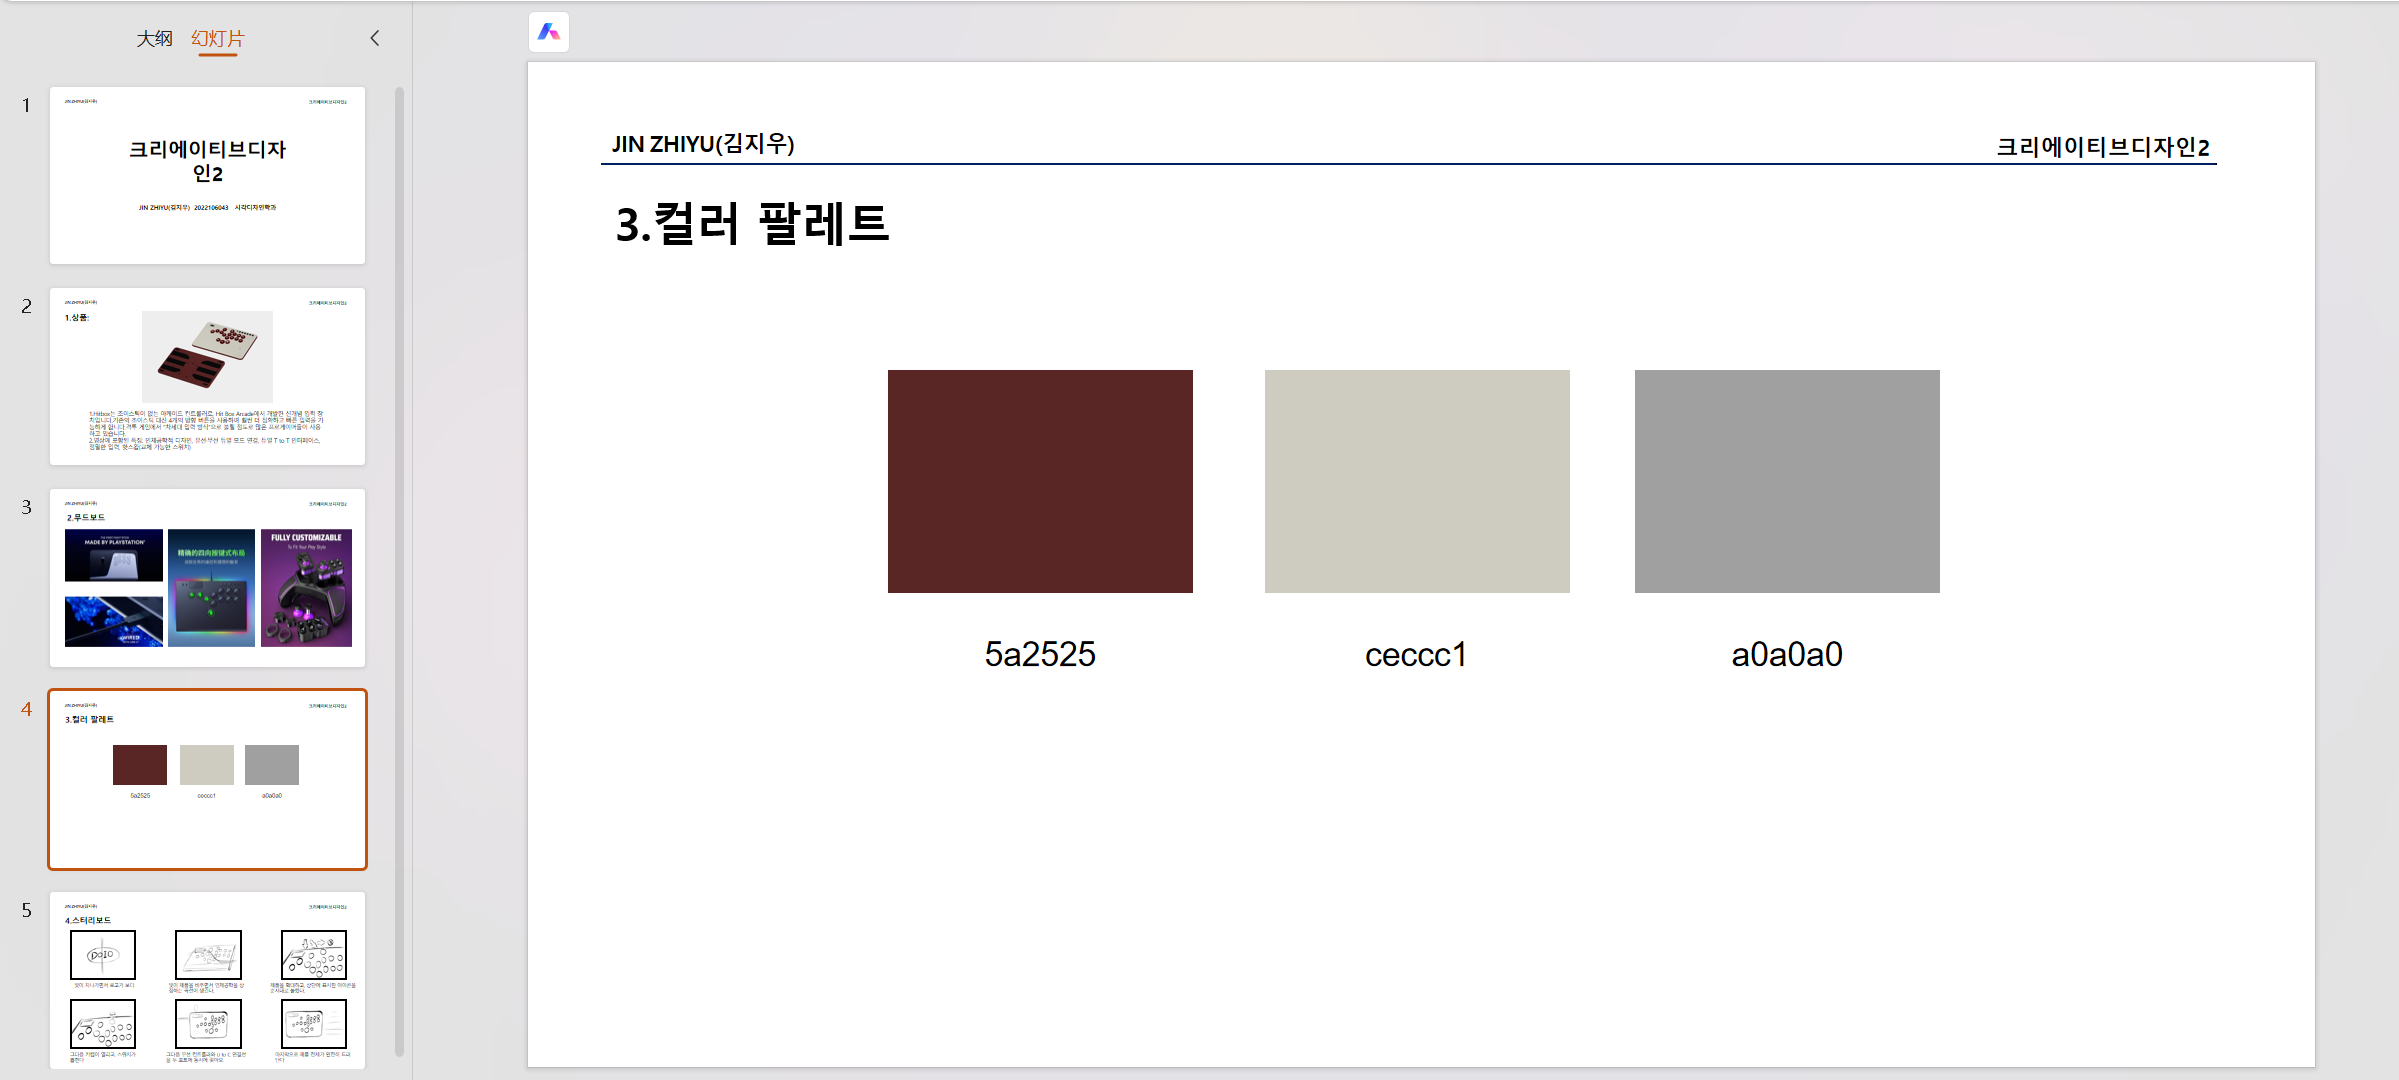Open slide 5 storyboard thumbnail
2399x1080 pixels.
tap(207, 980)
